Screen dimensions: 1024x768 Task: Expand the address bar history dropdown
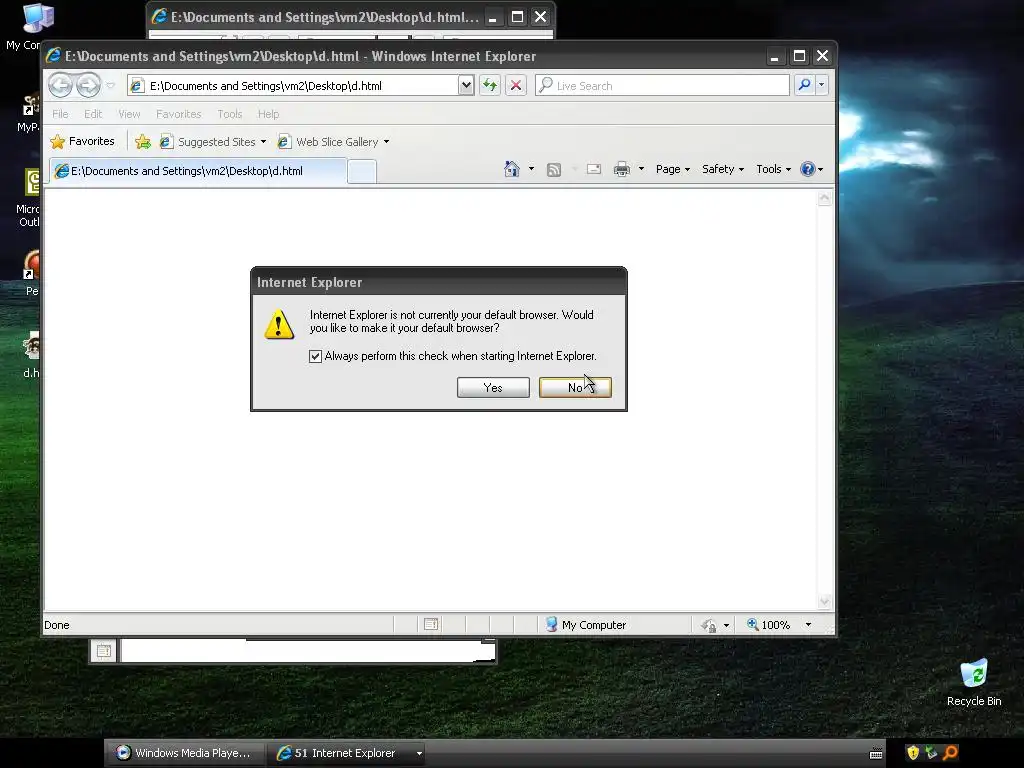(x=466, y=85)
